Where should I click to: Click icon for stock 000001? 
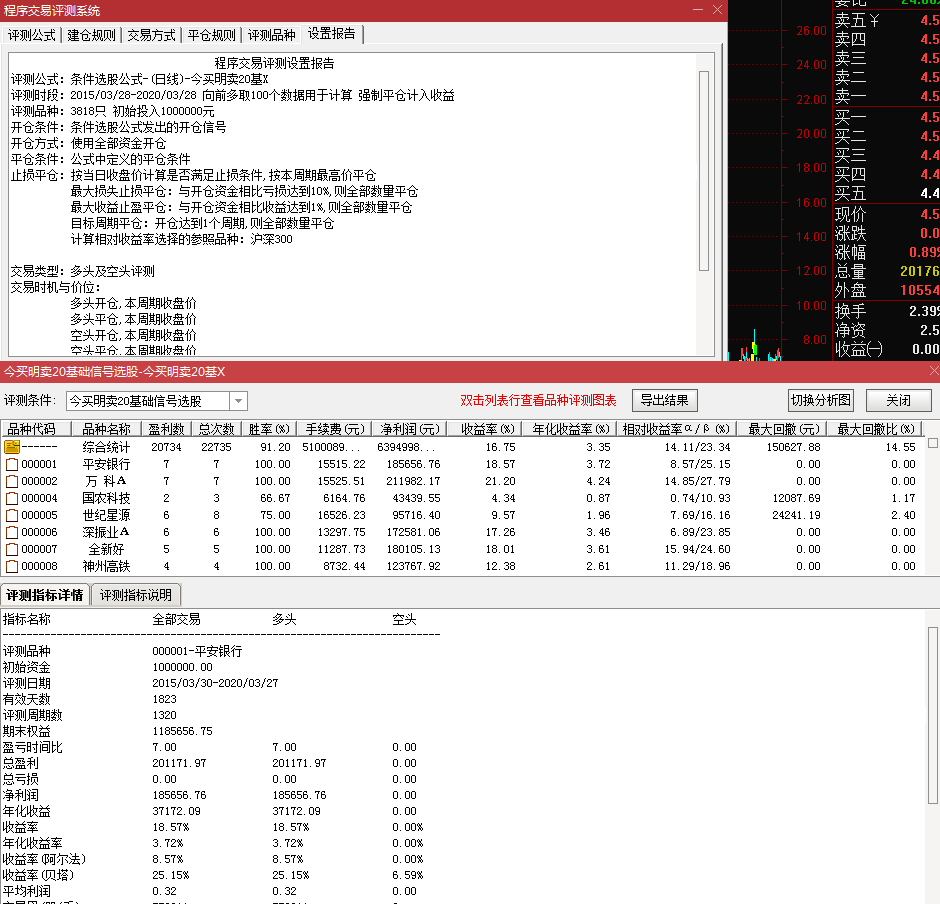pos(12,464)
